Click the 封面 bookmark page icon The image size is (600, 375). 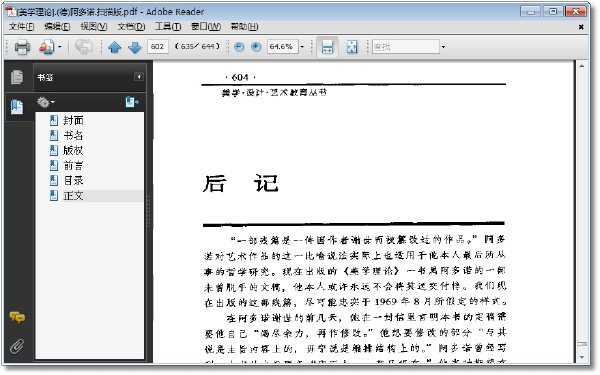point(54,121)
